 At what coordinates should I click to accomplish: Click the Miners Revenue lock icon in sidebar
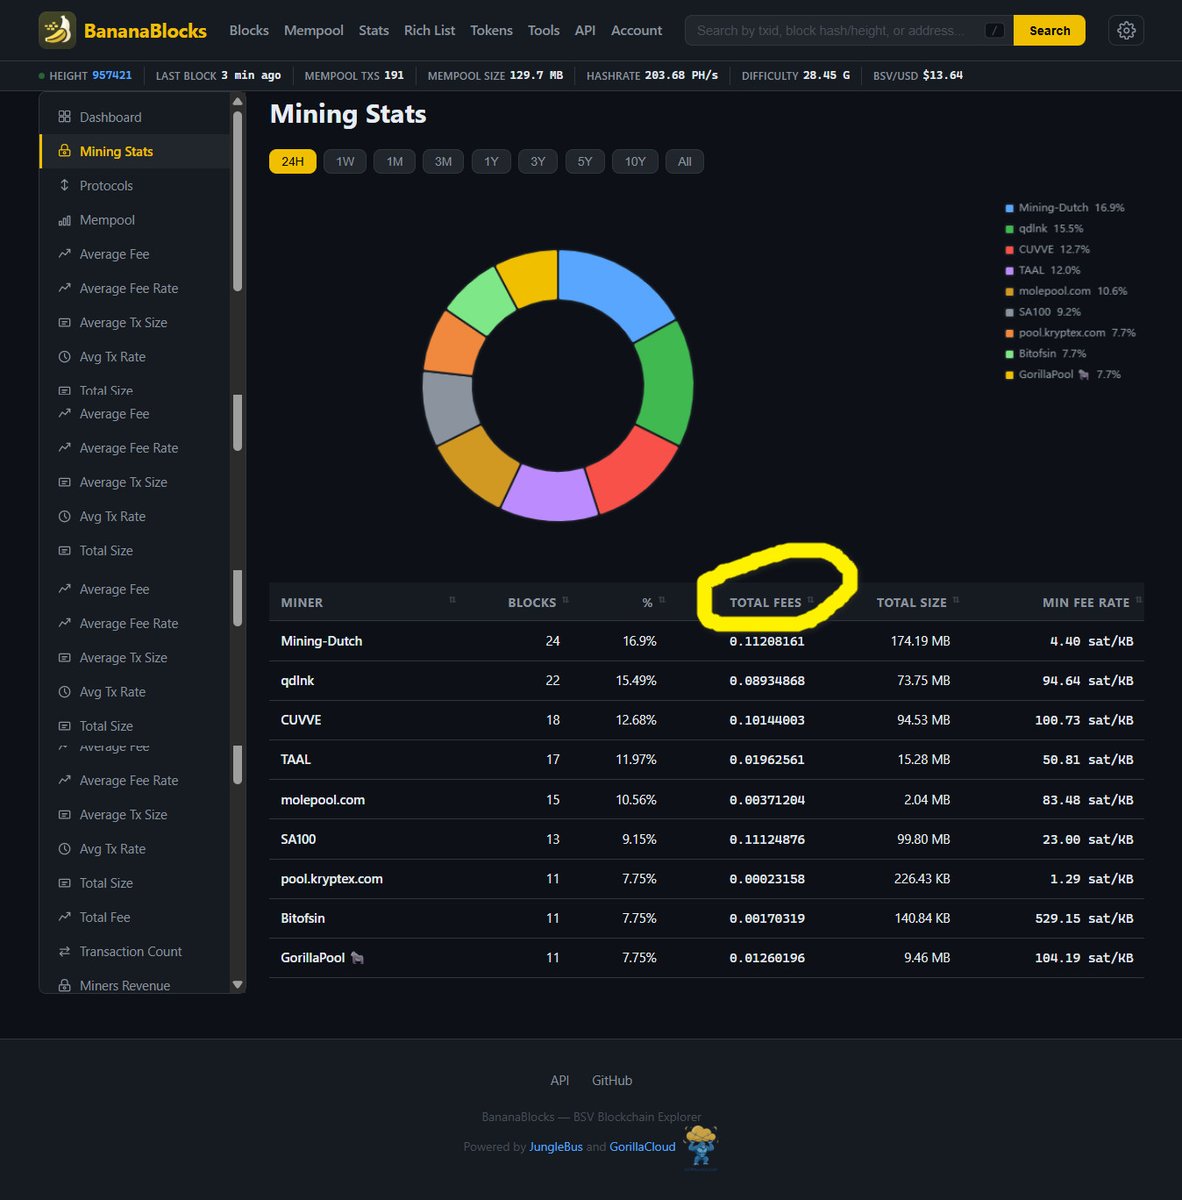[64, 985]
